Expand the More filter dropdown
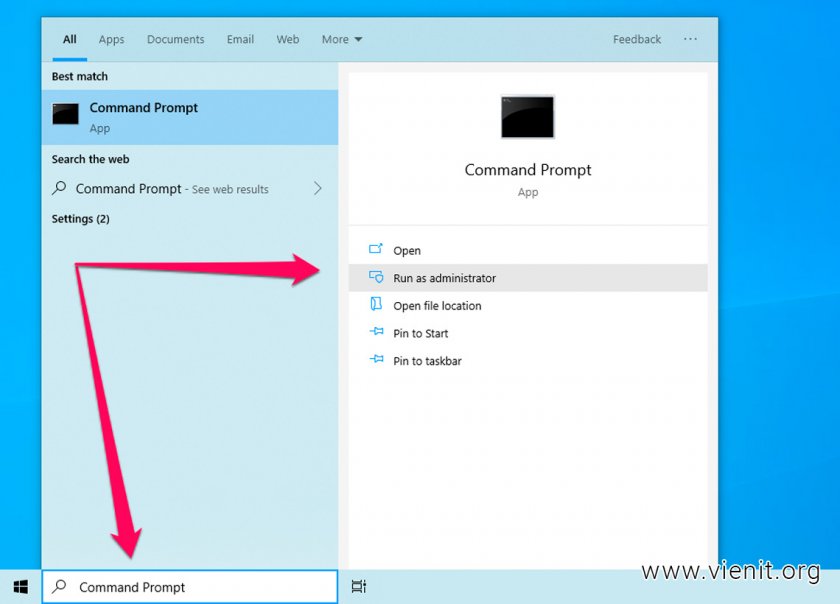Viewport: 840px width, 604px height. point(342,40)
